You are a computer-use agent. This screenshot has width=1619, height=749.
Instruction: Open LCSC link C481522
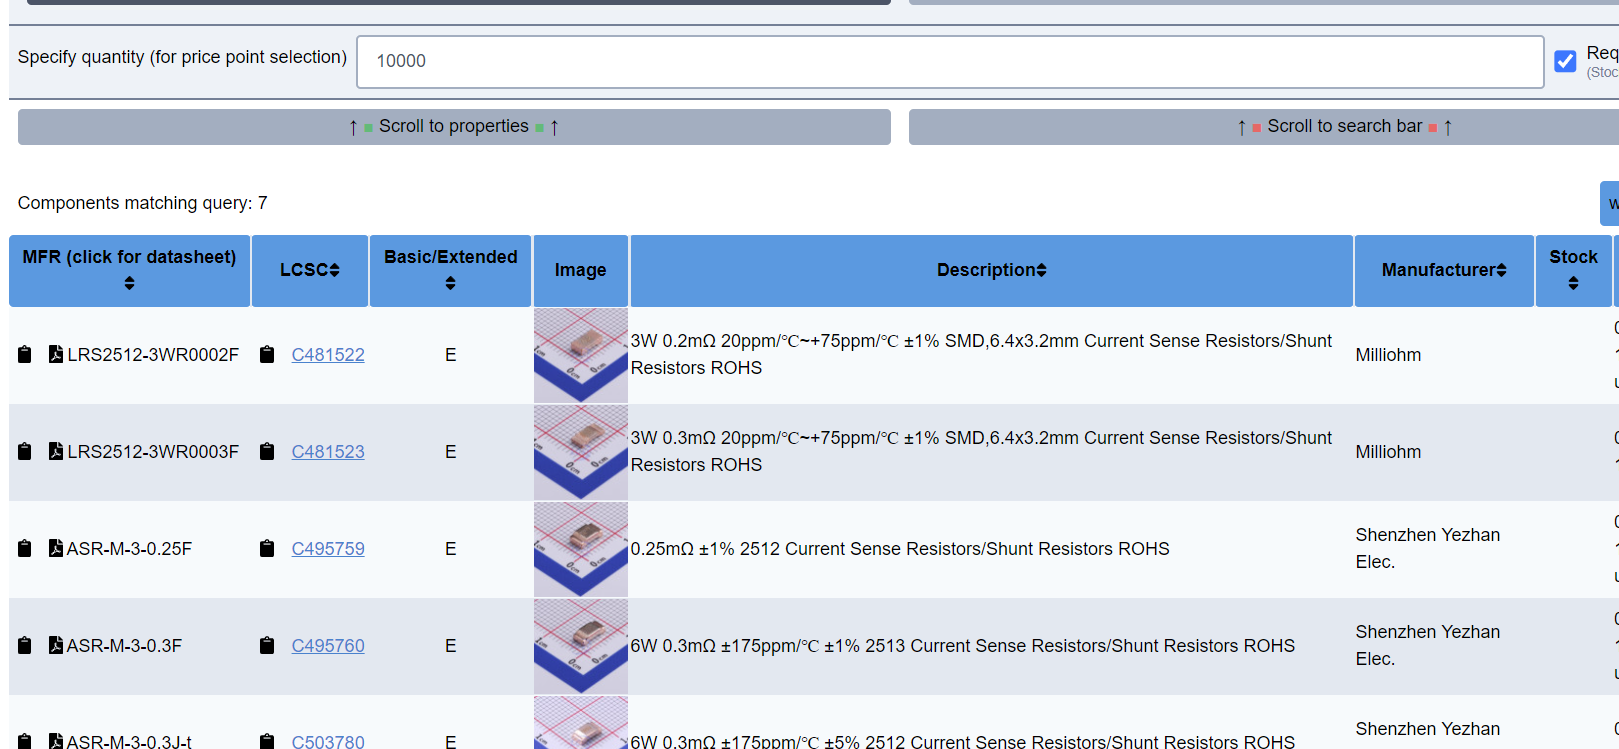click(x=328, y=355)
